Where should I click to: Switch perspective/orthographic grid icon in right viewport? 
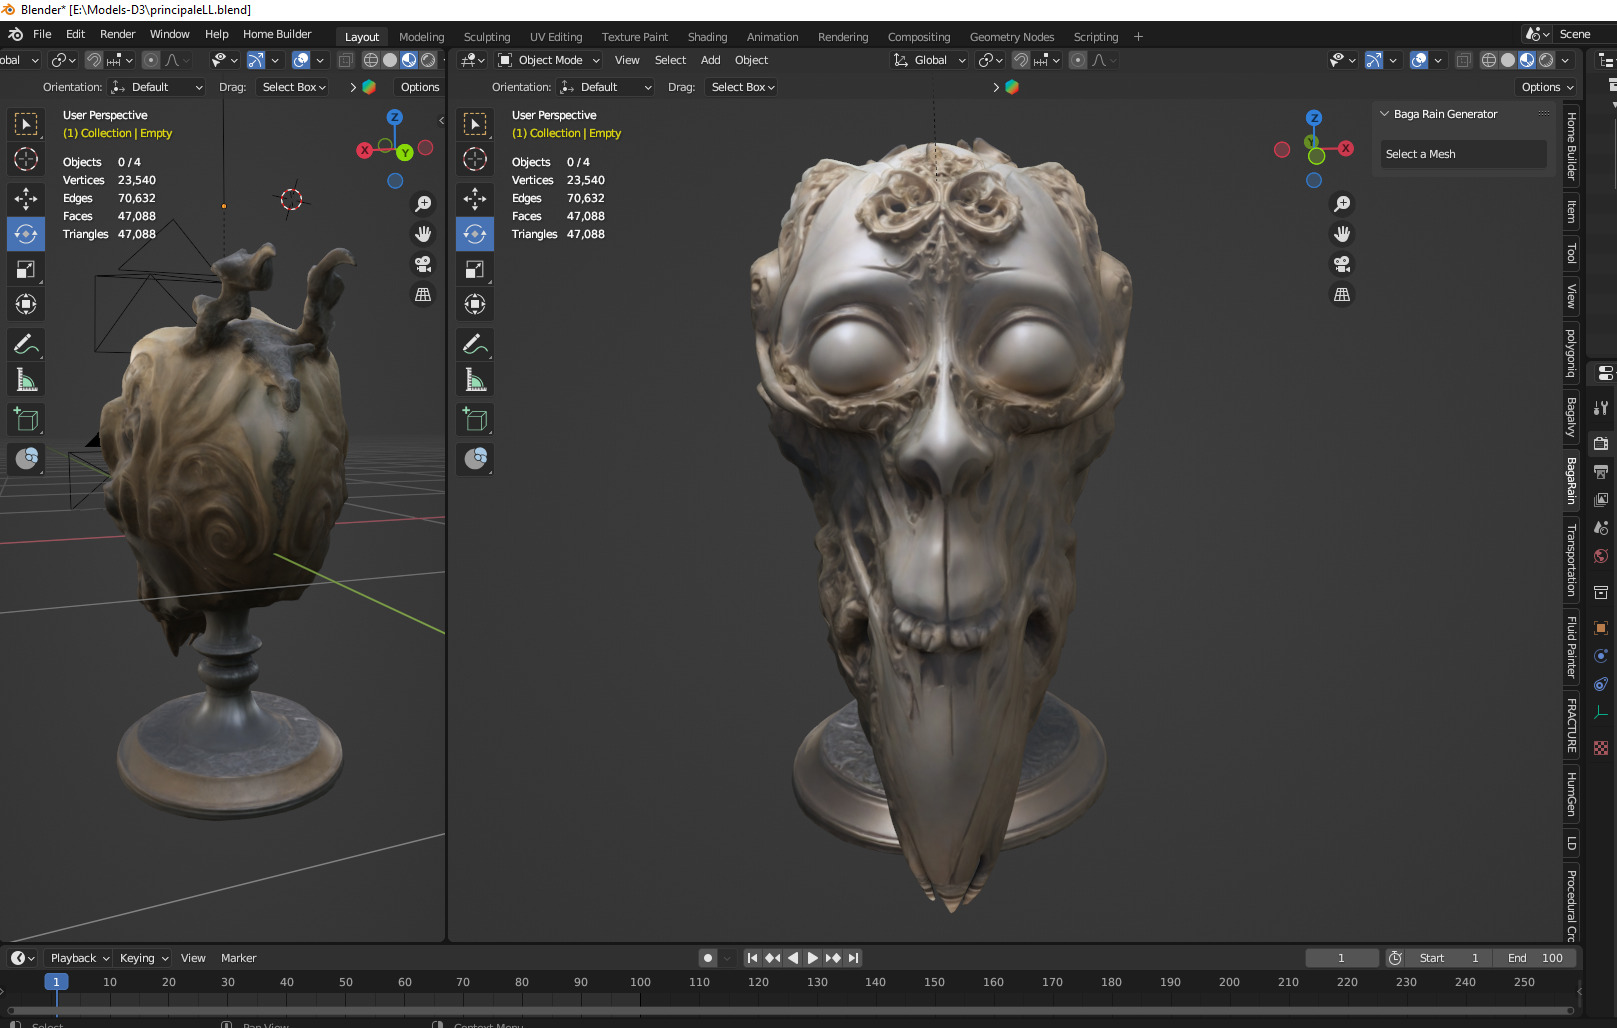click(1342, 294)
